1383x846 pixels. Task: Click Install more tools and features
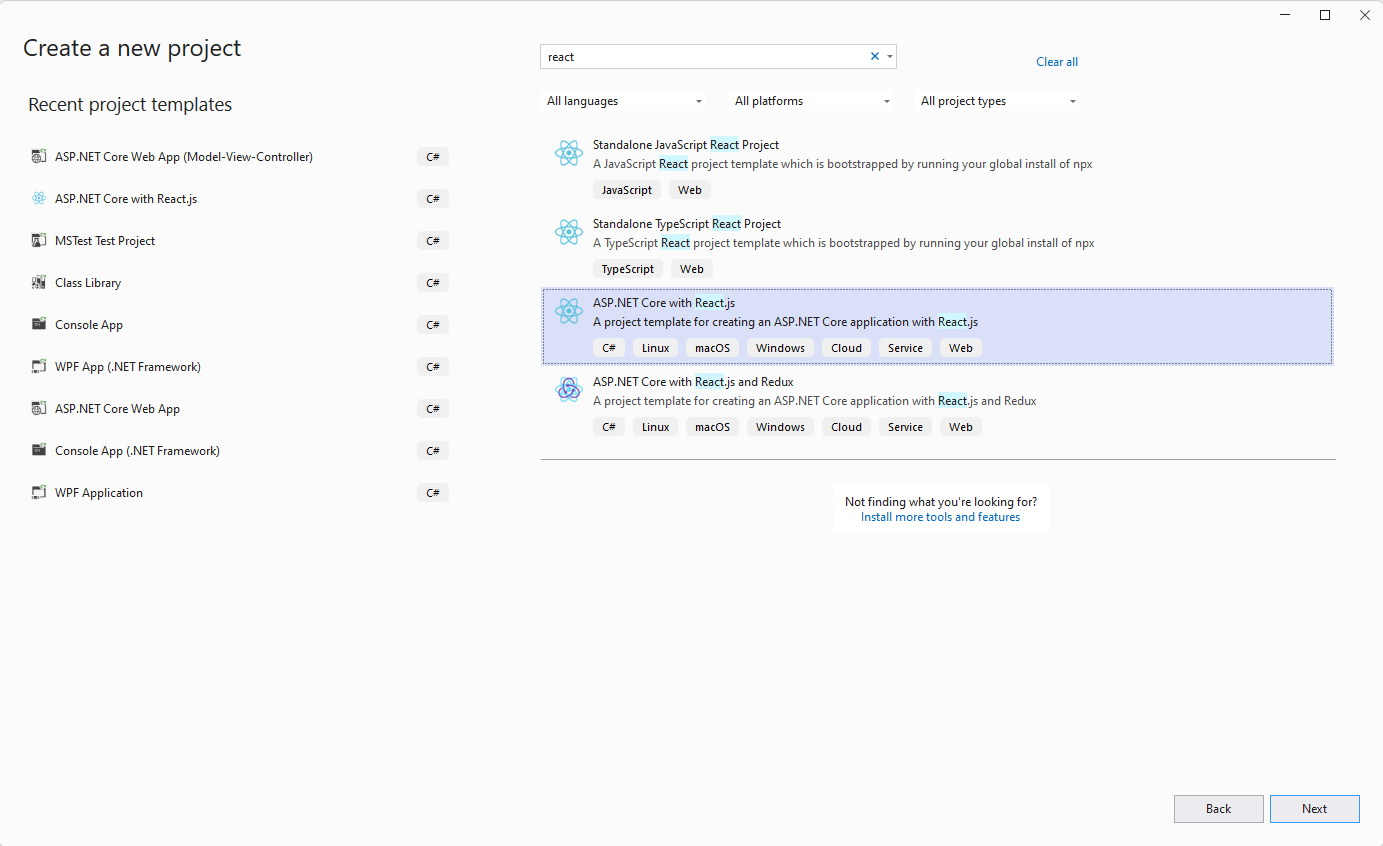click(x=940, y=517)
